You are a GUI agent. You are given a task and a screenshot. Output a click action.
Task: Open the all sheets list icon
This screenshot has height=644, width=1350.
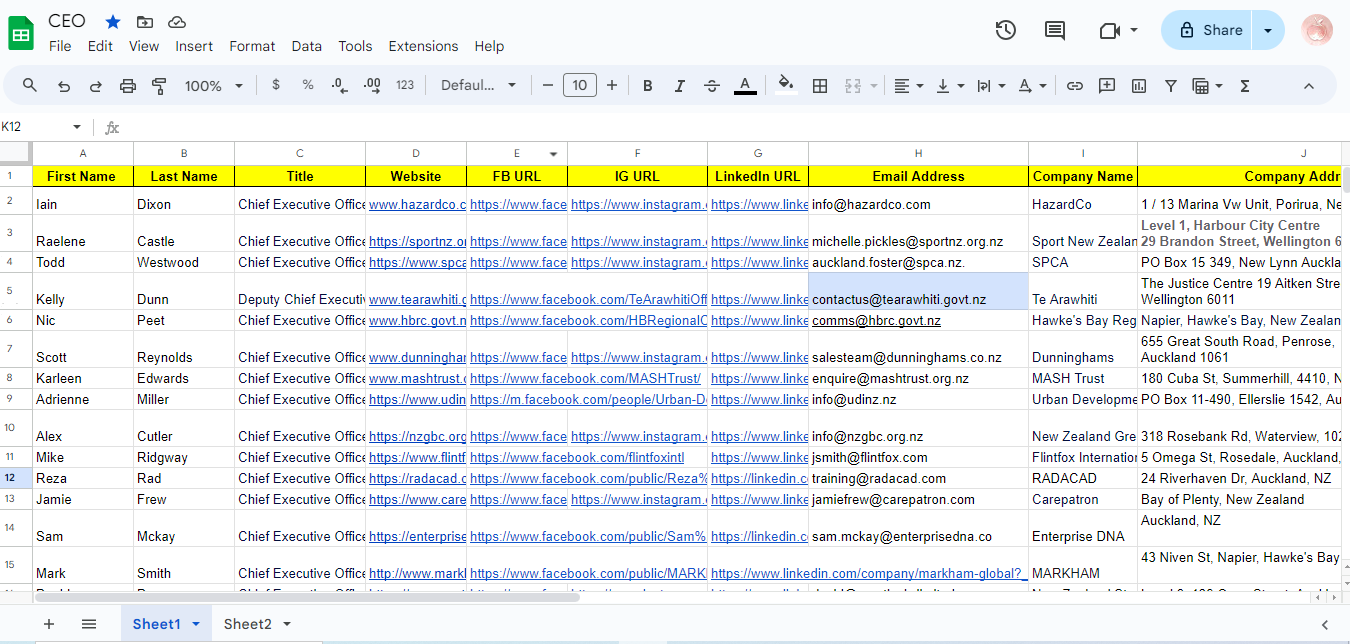[89, 624]
